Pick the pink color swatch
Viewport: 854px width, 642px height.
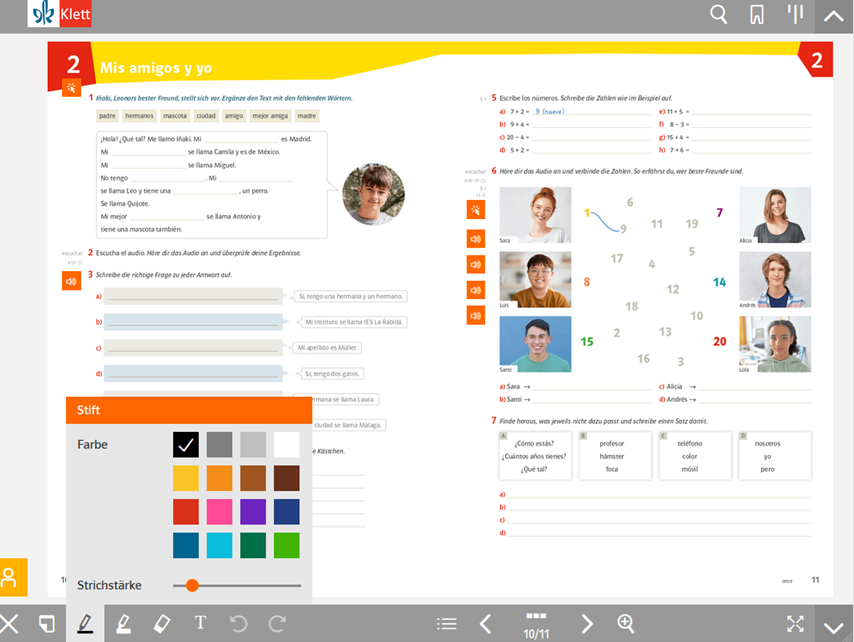point(219,511)
